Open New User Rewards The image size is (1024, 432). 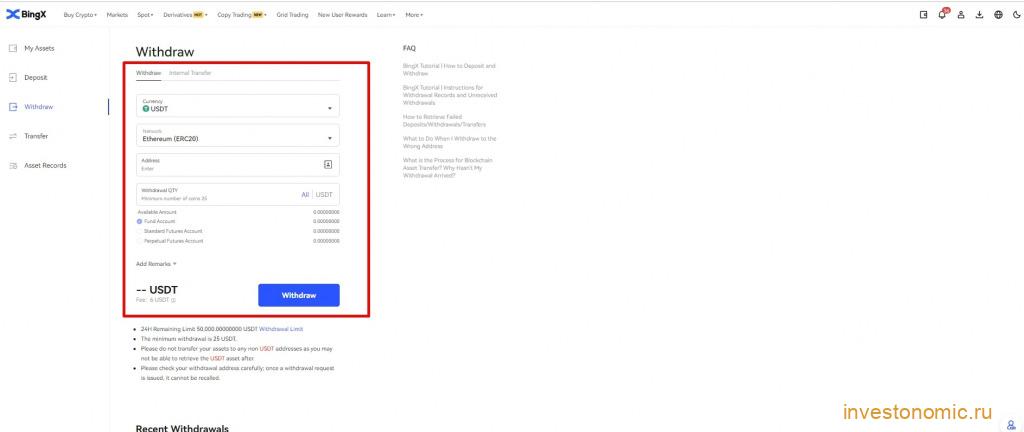click(342, 14)
